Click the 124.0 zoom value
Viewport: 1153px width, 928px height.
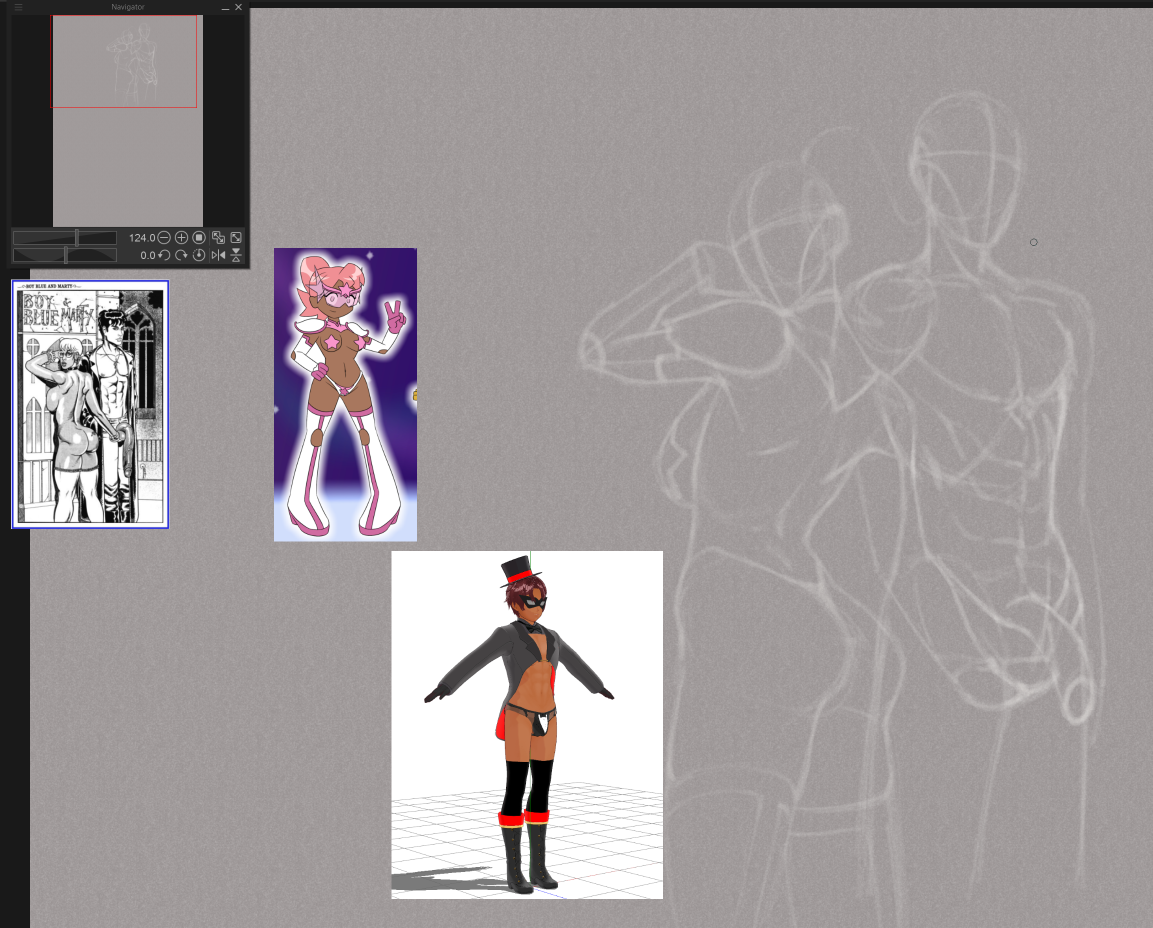(142, 238)
